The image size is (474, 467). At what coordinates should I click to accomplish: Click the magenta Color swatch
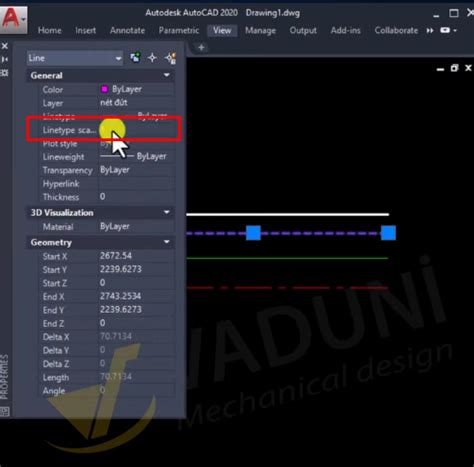click(x=104, y=89)
